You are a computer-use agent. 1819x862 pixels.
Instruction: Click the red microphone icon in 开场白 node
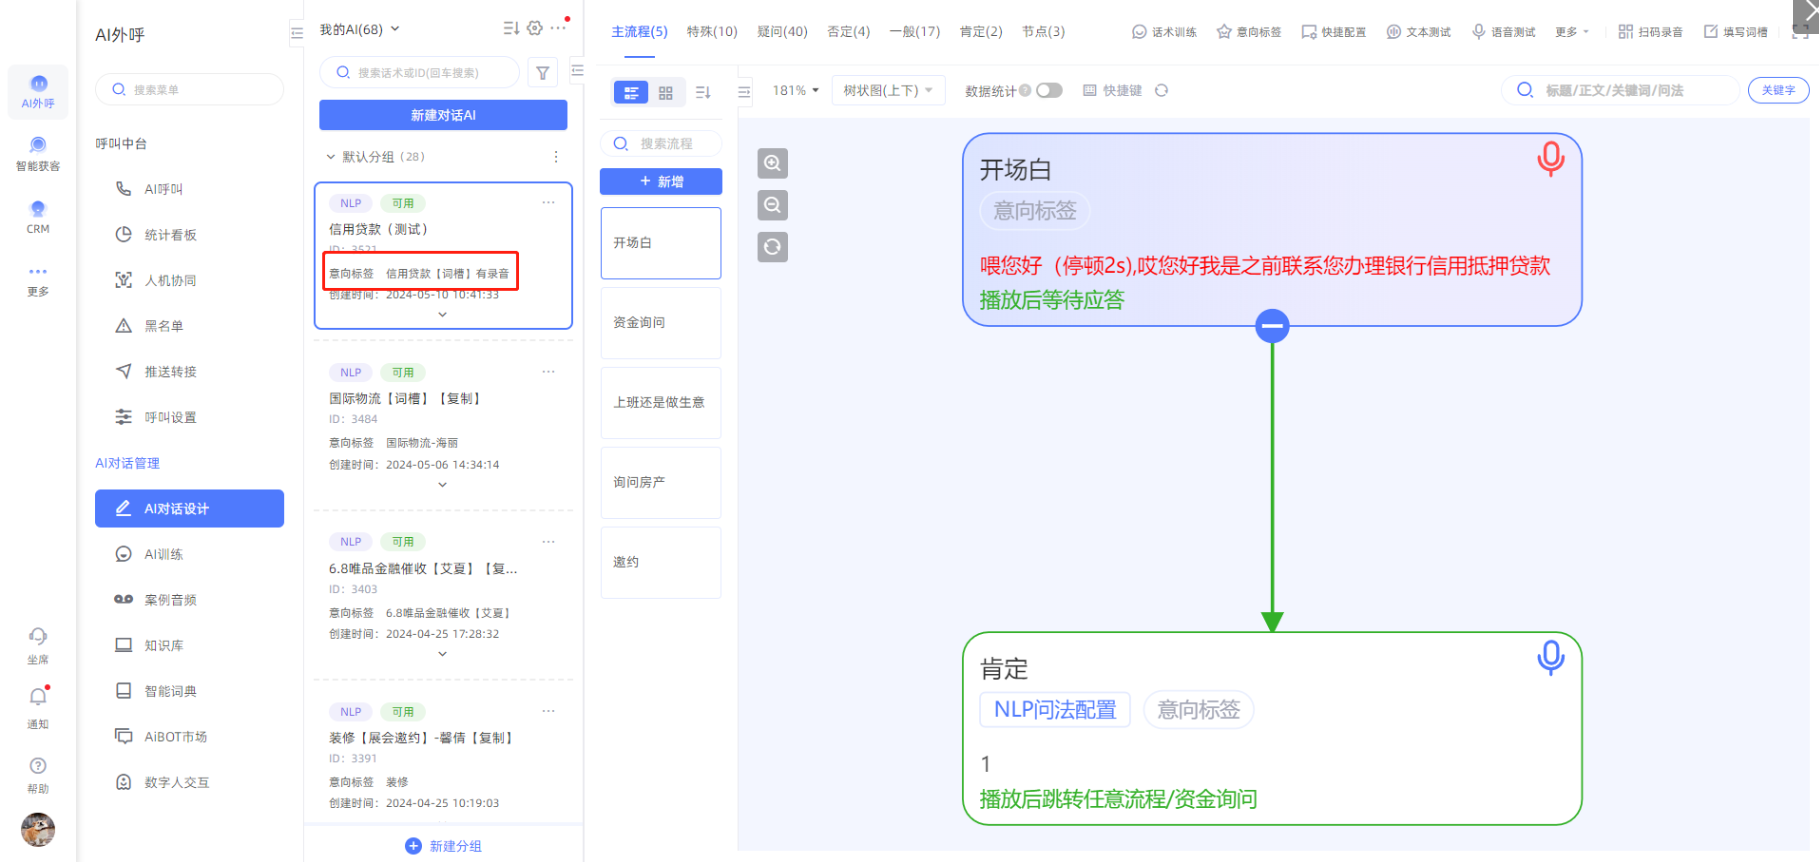coord(1550,158)
